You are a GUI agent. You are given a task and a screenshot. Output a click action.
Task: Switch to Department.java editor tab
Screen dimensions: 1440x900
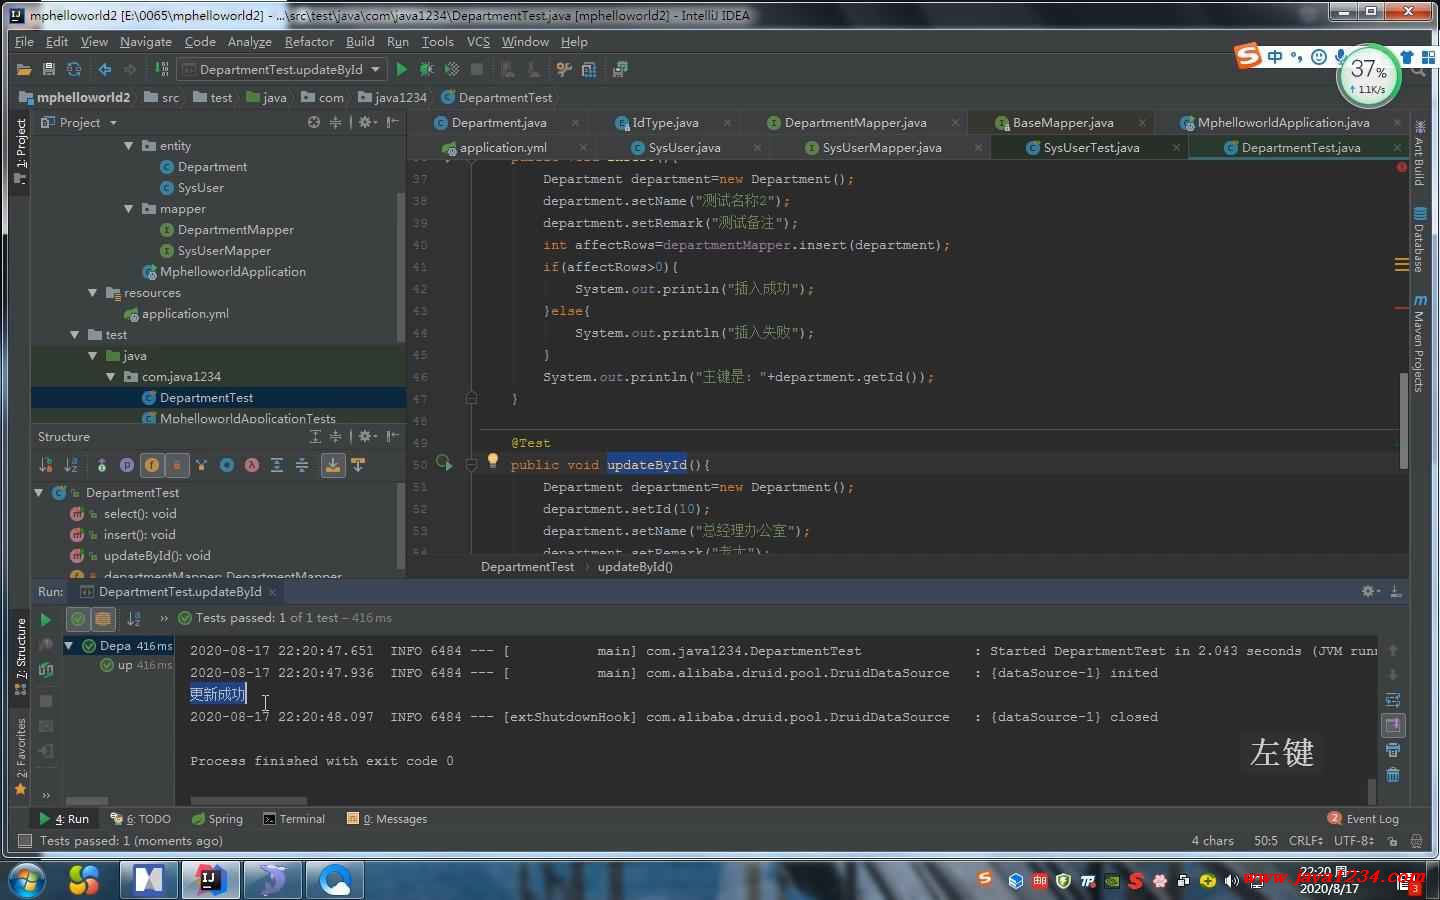(x=499, y=123)
